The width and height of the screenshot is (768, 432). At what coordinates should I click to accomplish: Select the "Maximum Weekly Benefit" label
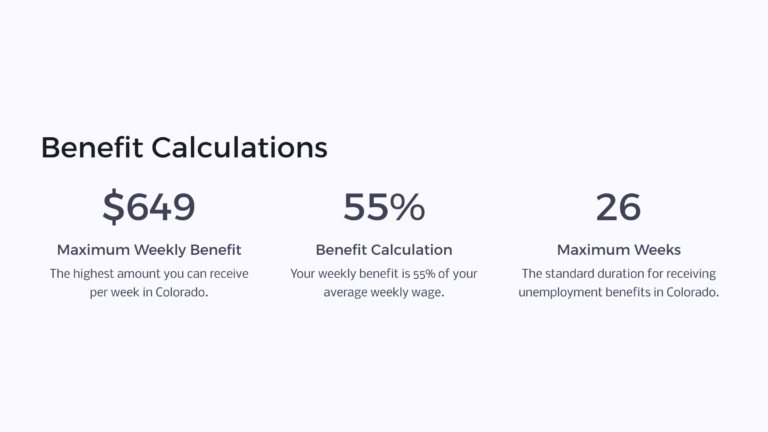coord(149,250)
